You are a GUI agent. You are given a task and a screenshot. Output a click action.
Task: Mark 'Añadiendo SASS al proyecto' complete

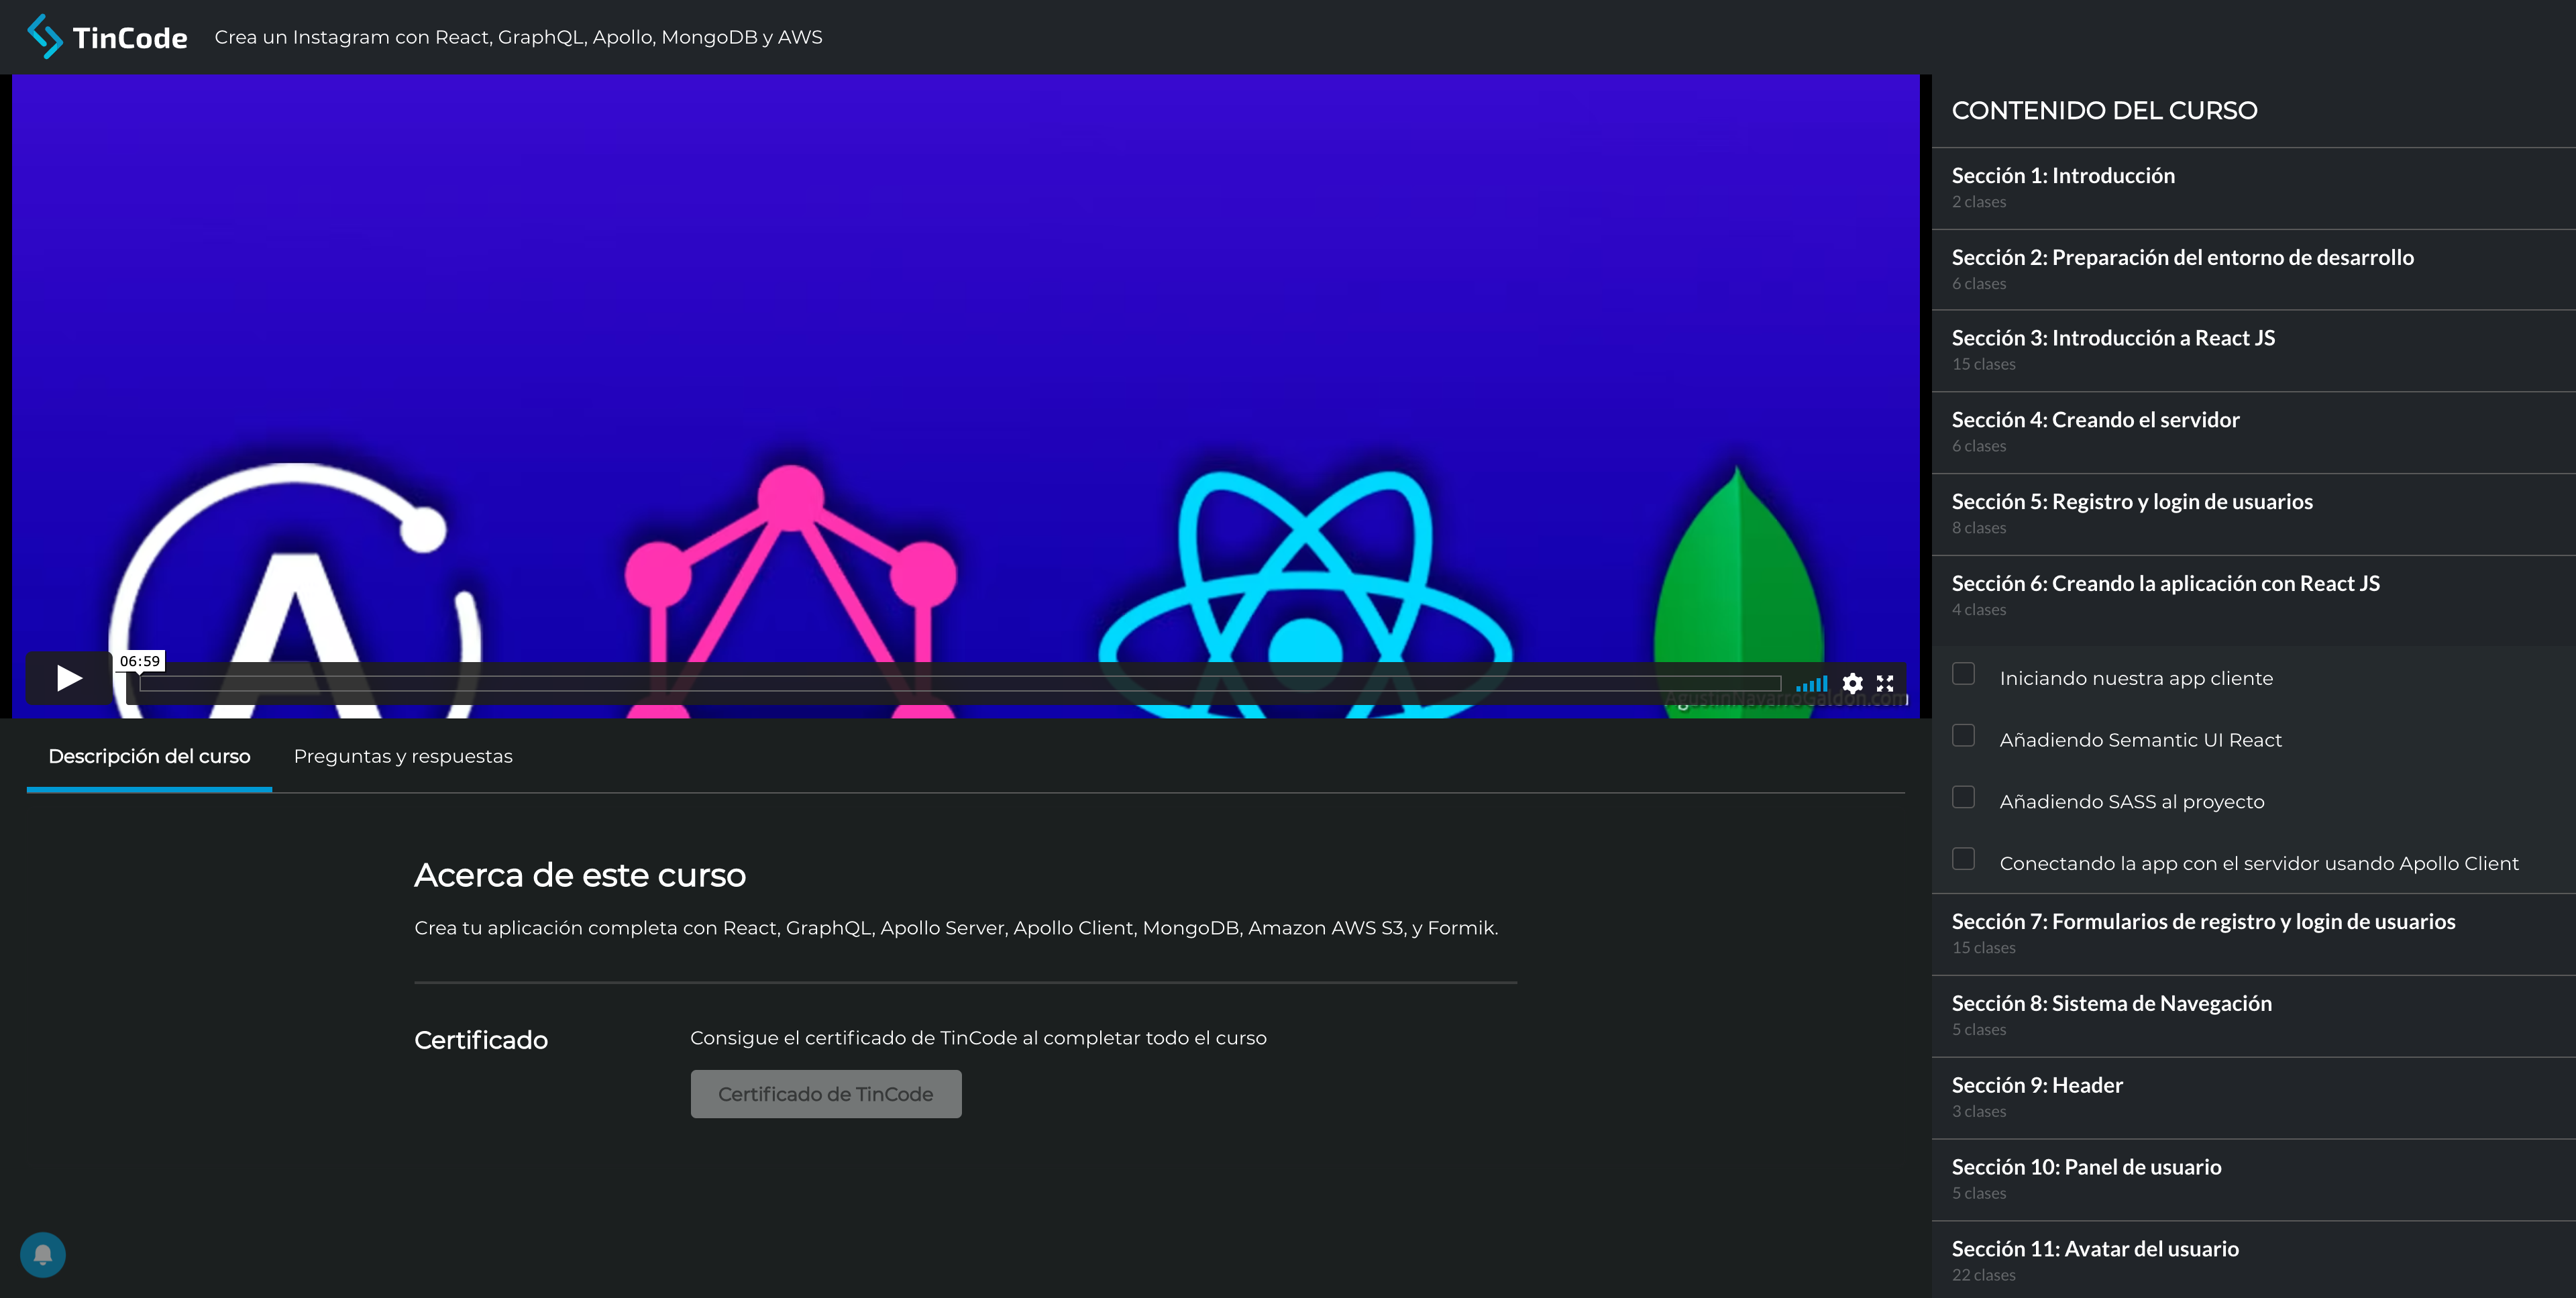point(1963,798)
